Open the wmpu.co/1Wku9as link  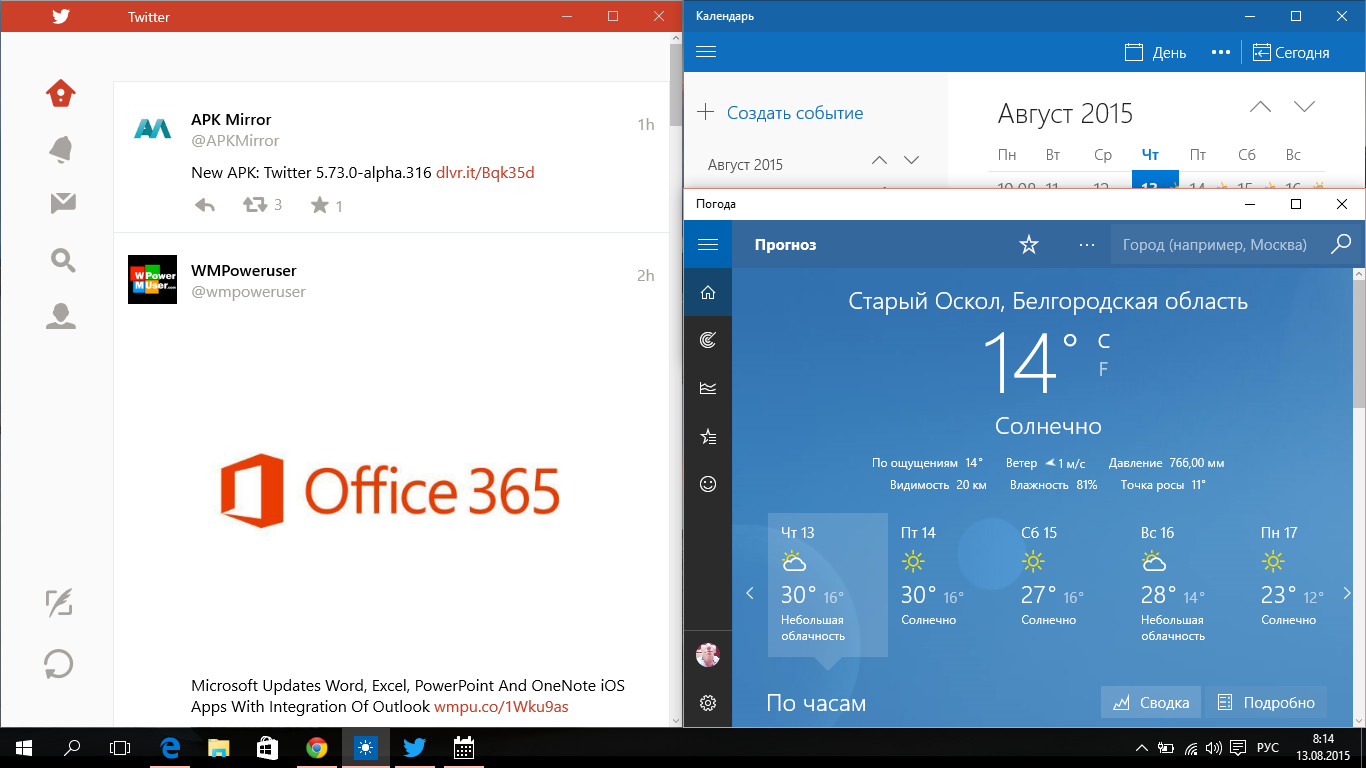(501, 706)
